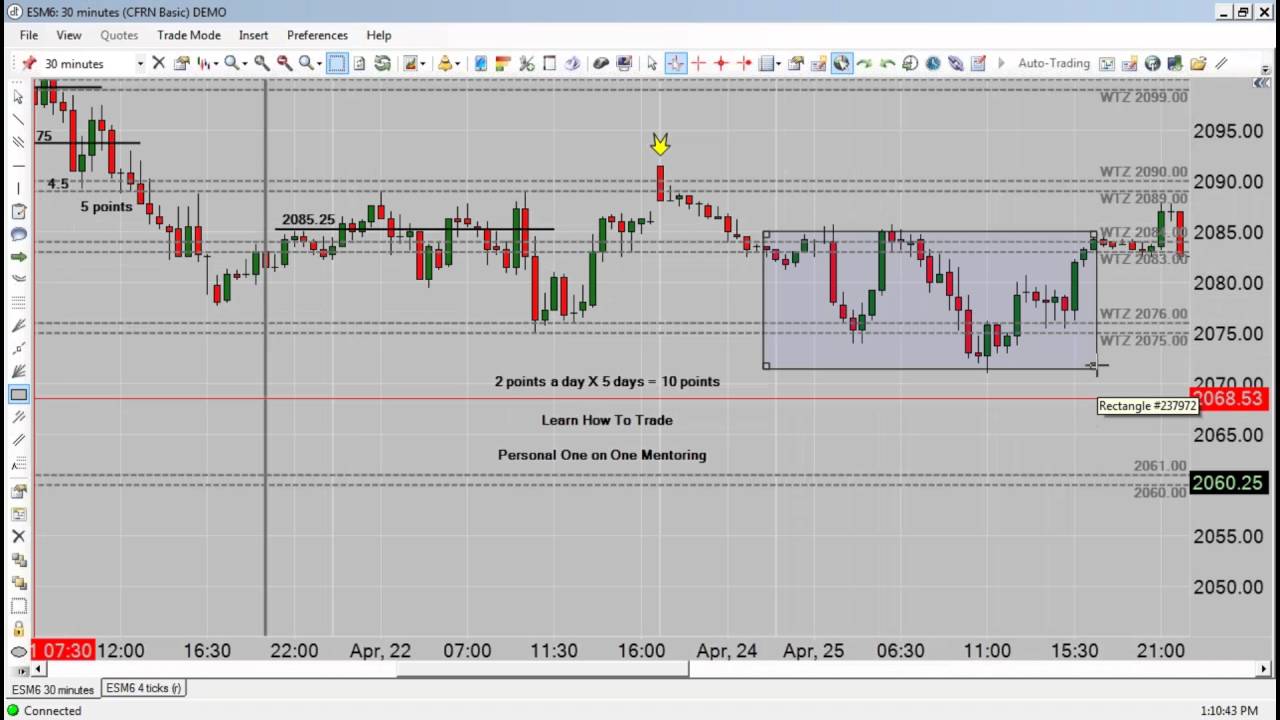Screen dimensions: 1280x720
Task: Select the arrow pointer cursor in toolbar
Action: [x=652, y=63]
